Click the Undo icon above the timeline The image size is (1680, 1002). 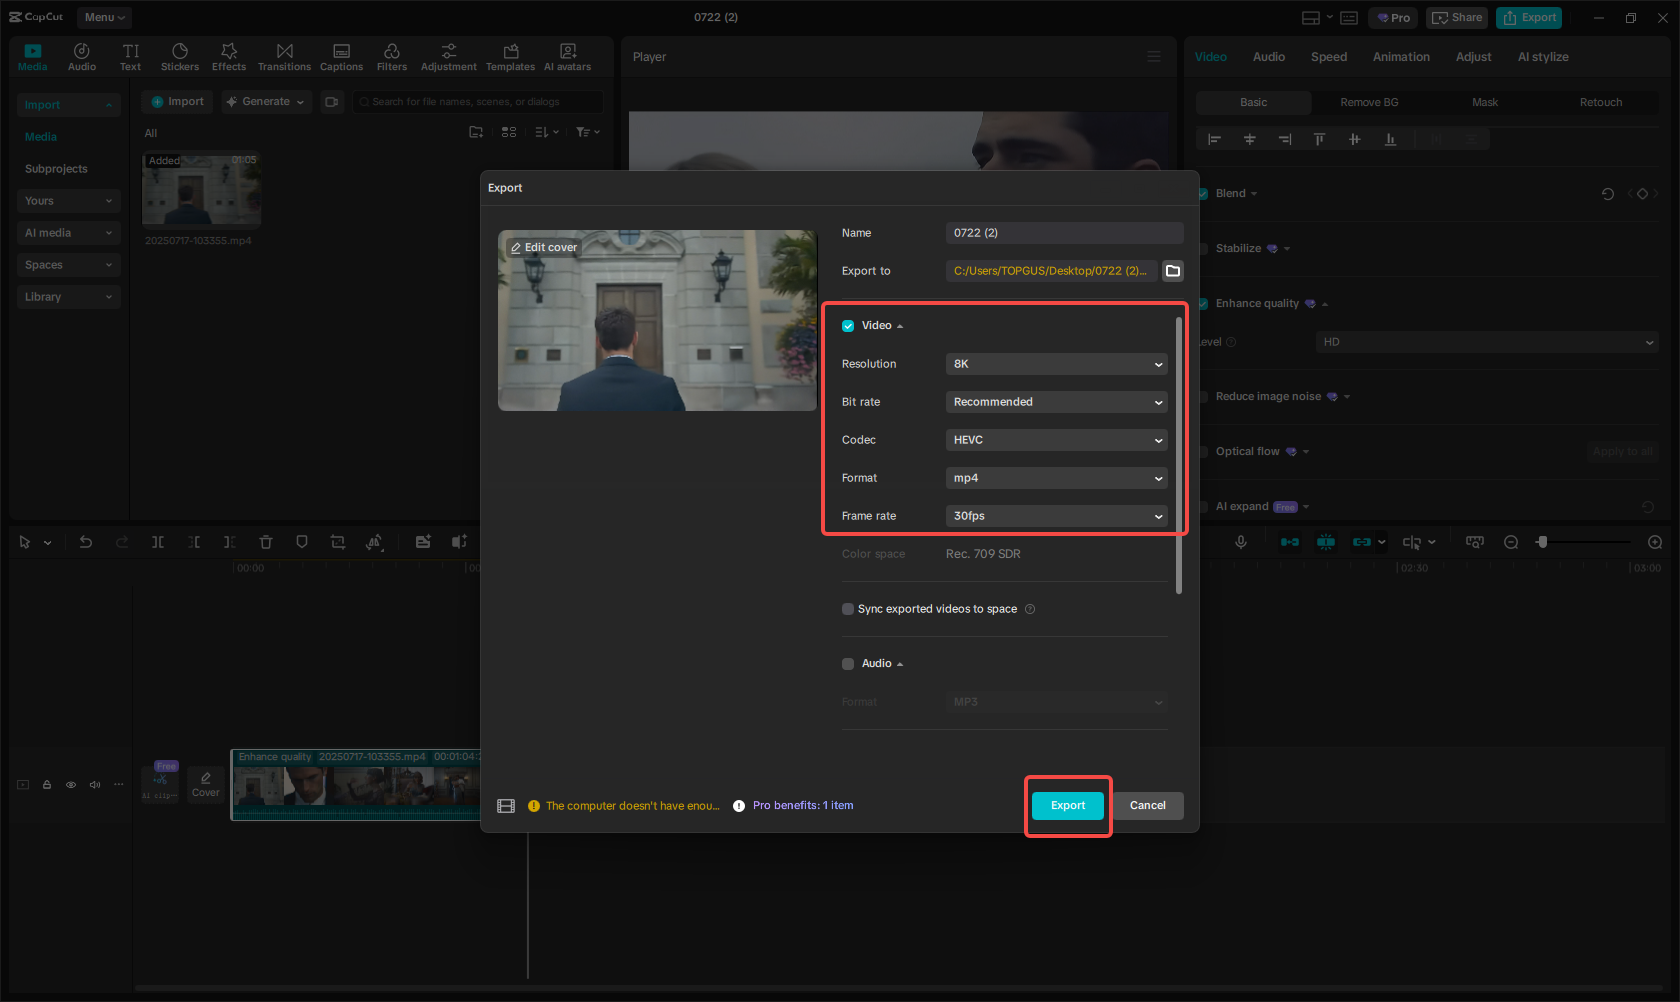[x=86, y=541]
